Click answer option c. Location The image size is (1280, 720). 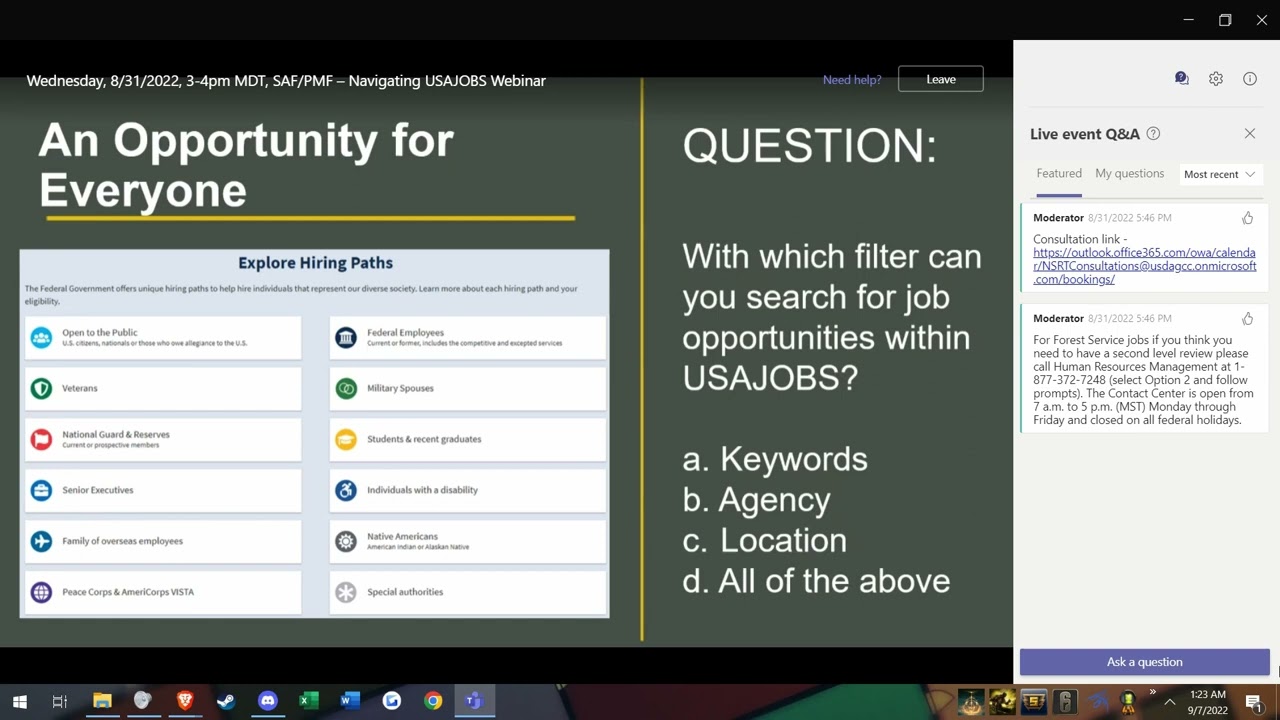pyautogui.click(x=765, y=540)
